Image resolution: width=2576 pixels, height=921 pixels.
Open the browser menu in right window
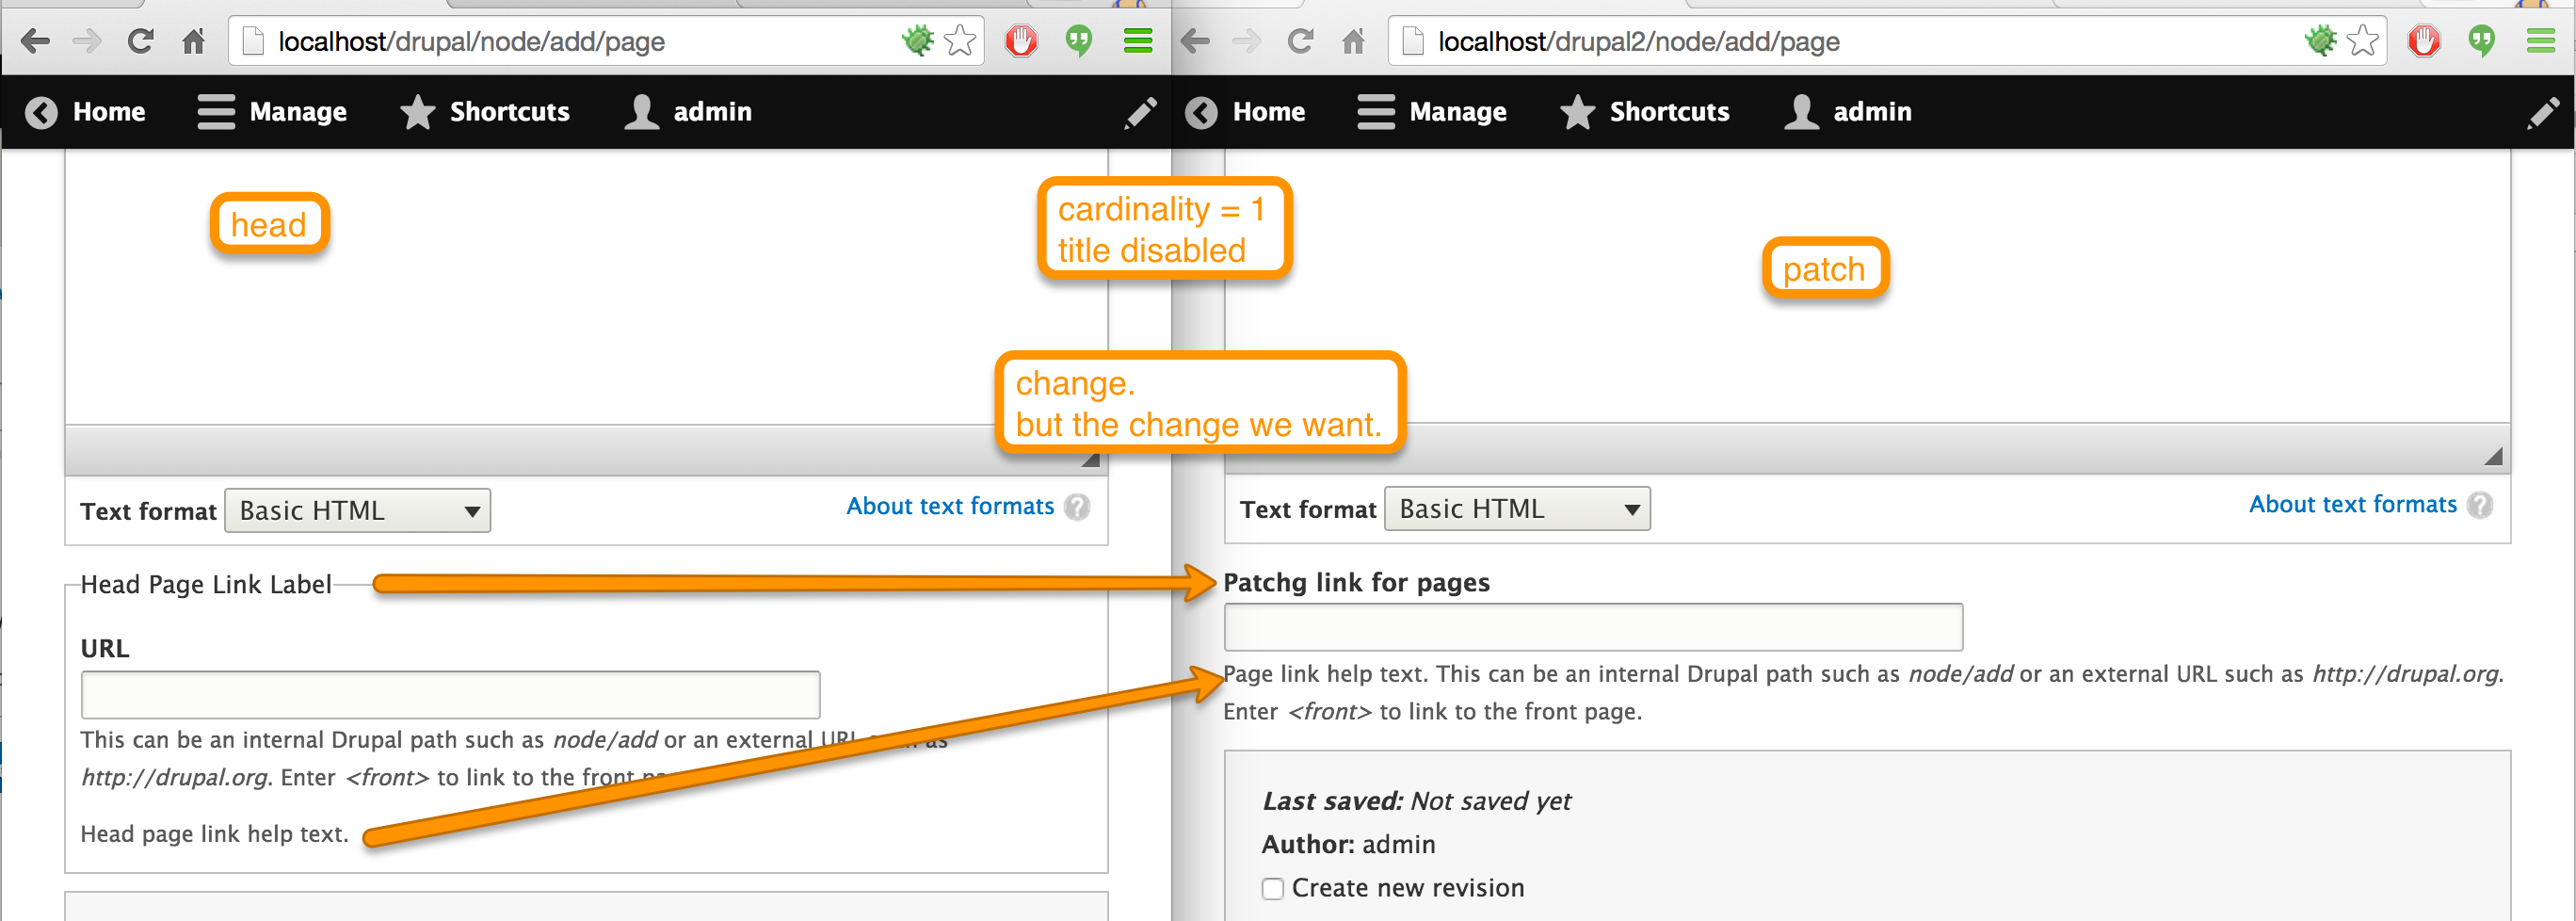click(2541, 41)
